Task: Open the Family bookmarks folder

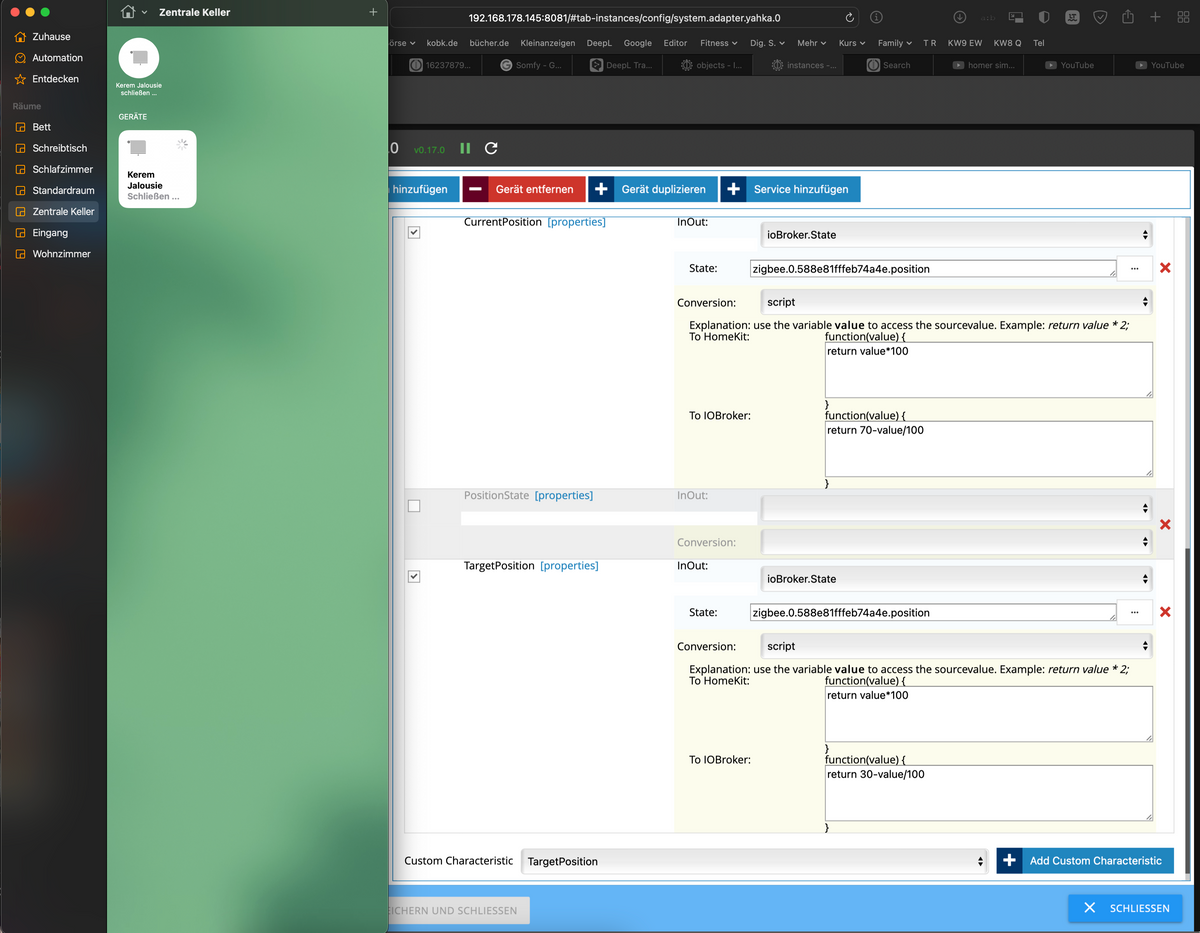Action: [894, 43]
